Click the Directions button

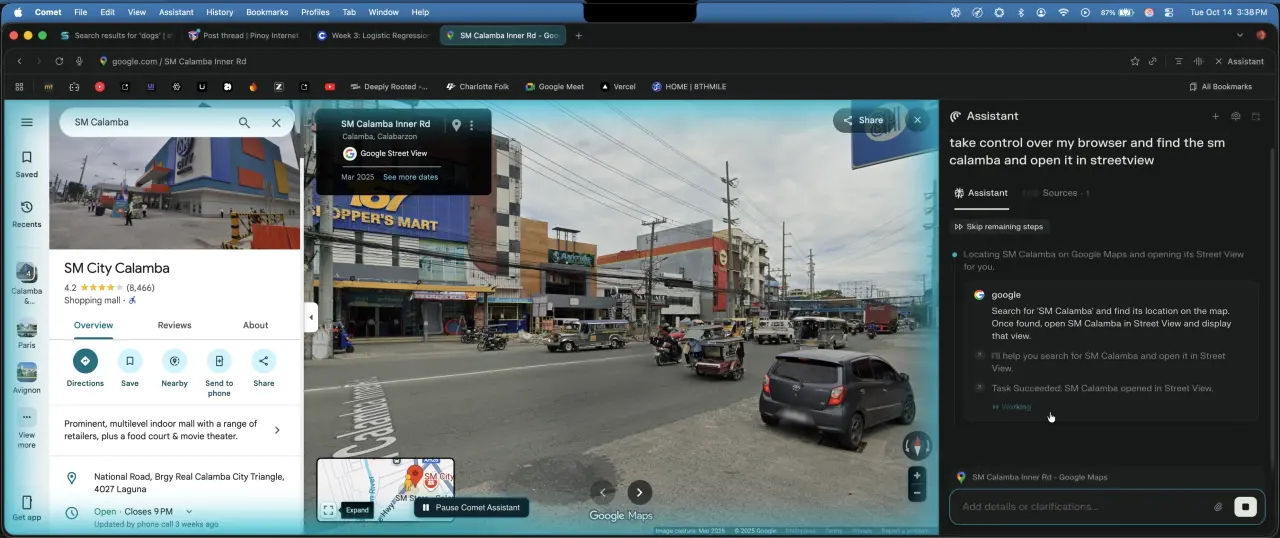coord(85,368)
